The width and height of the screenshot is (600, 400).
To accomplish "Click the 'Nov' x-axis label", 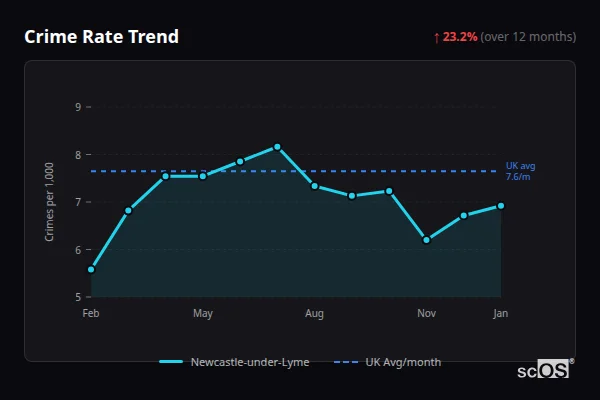I will point(426,313).
